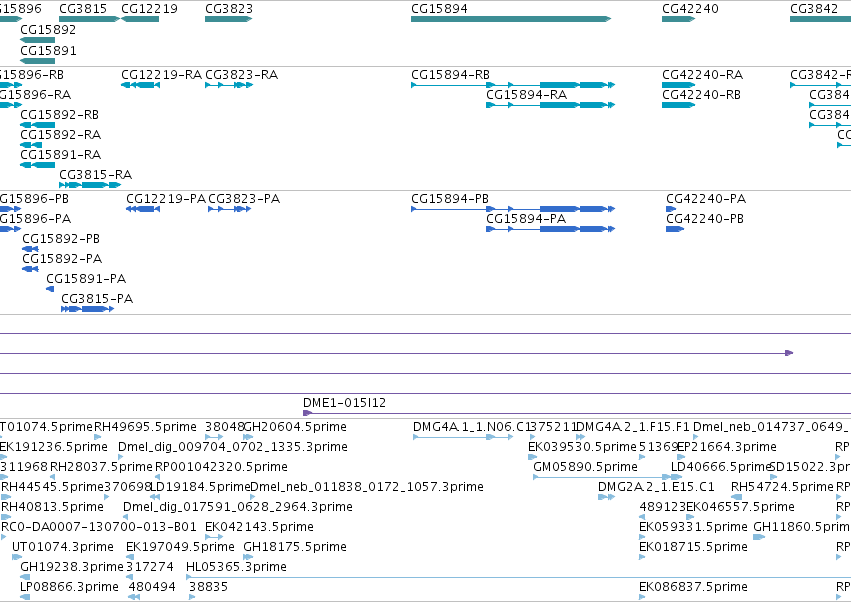The width and height of the screenshot is (851, 602).
Task: Select the EK086837.5prime EST label
Action: [x=693, y=587]
